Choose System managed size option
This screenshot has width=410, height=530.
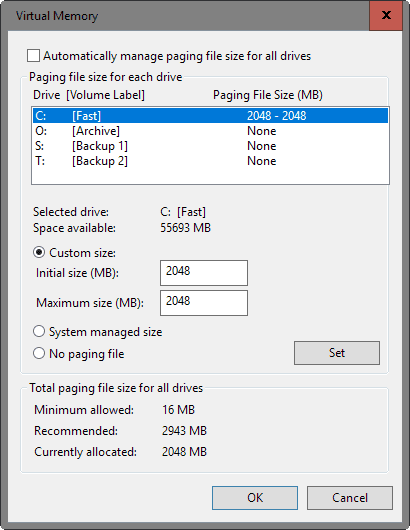click(x=39, y=332)
